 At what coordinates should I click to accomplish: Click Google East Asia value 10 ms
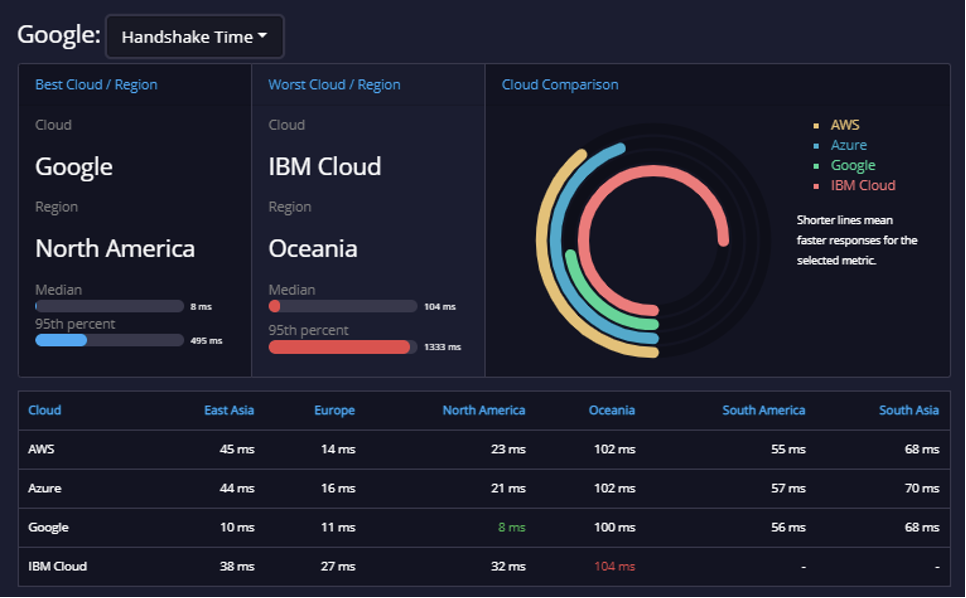click(237, 528)
